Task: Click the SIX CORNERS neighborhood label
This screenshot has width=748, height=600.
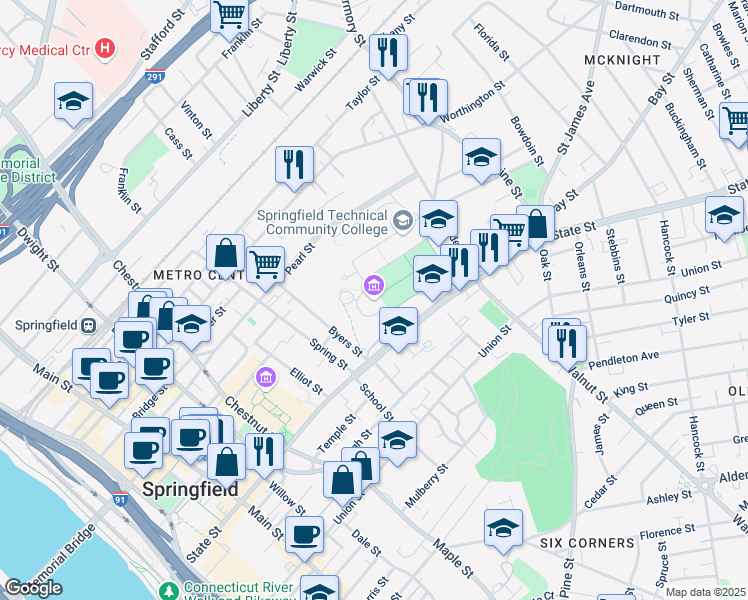Action: 587,543
